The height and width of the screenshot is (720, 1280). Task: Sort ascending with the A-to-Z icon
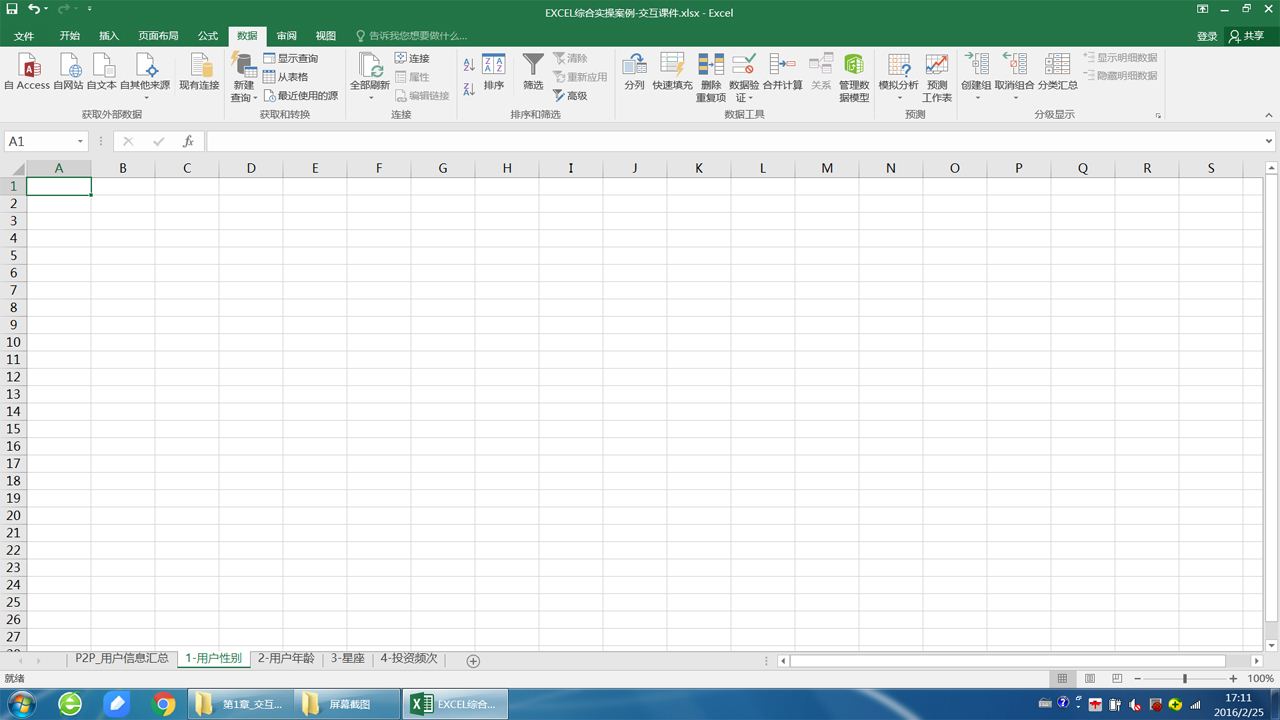[469, 65]
